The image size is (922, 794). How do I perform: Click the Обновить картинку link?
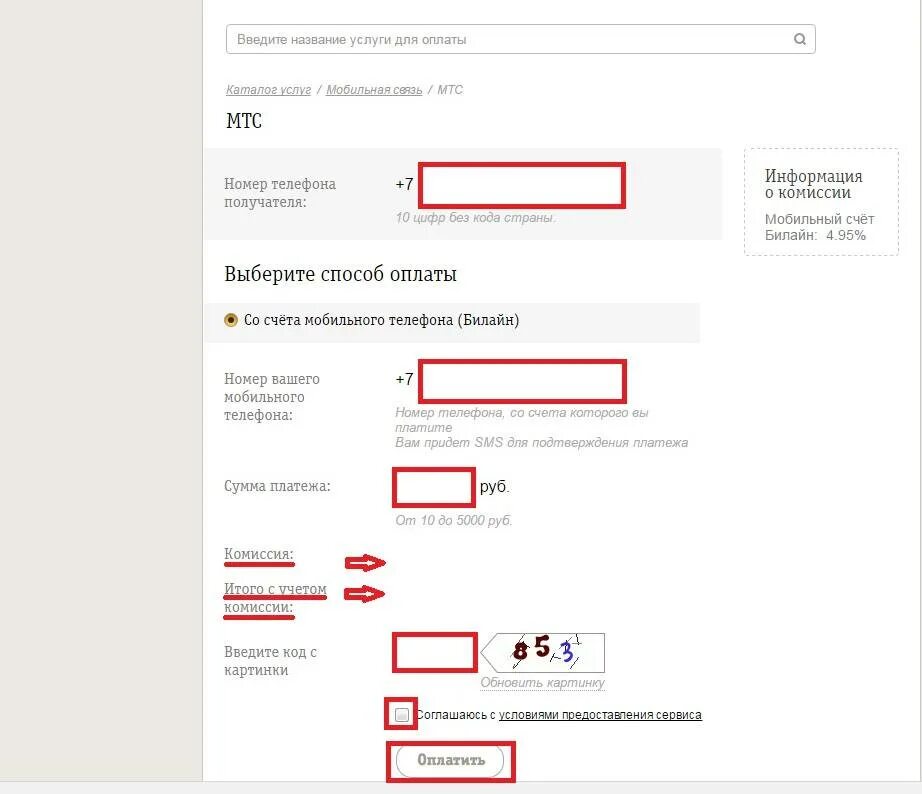tap(542, 682)
